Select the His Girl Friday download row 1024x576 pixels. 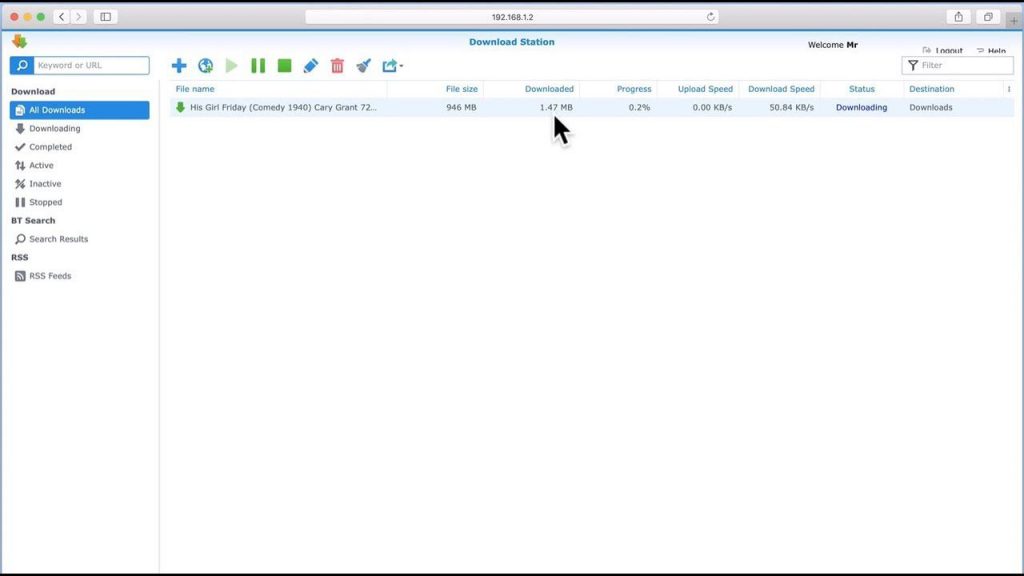592,107
